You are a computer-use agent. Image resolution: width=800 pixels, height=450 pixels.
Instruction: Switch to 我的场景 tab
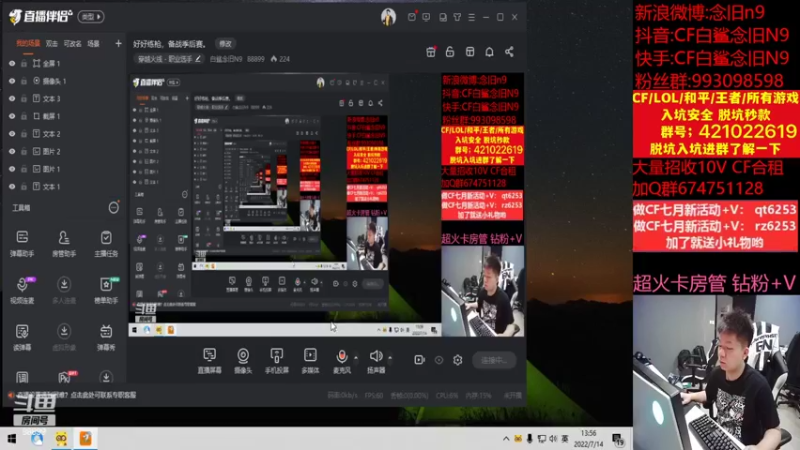tap(28, 43)
